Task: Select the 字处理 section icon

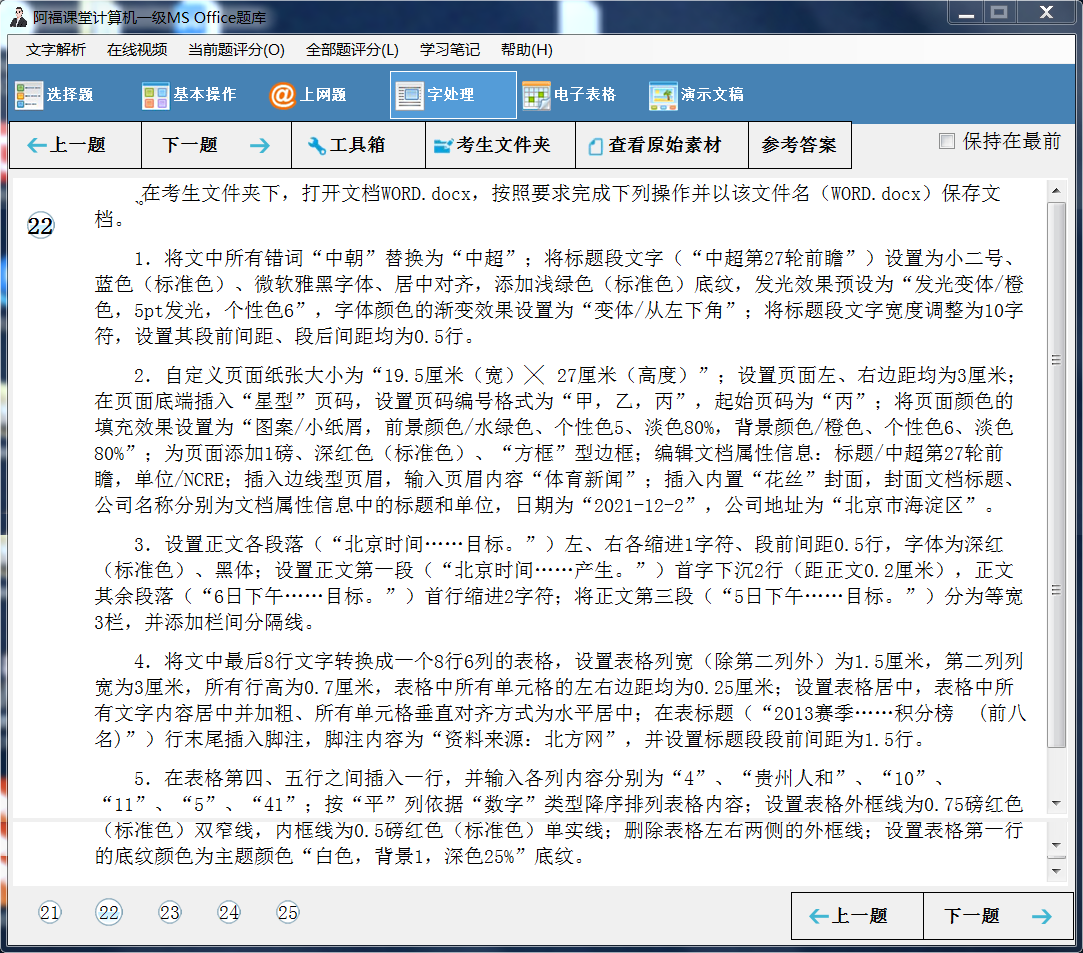Action: (x=409, y=96)
